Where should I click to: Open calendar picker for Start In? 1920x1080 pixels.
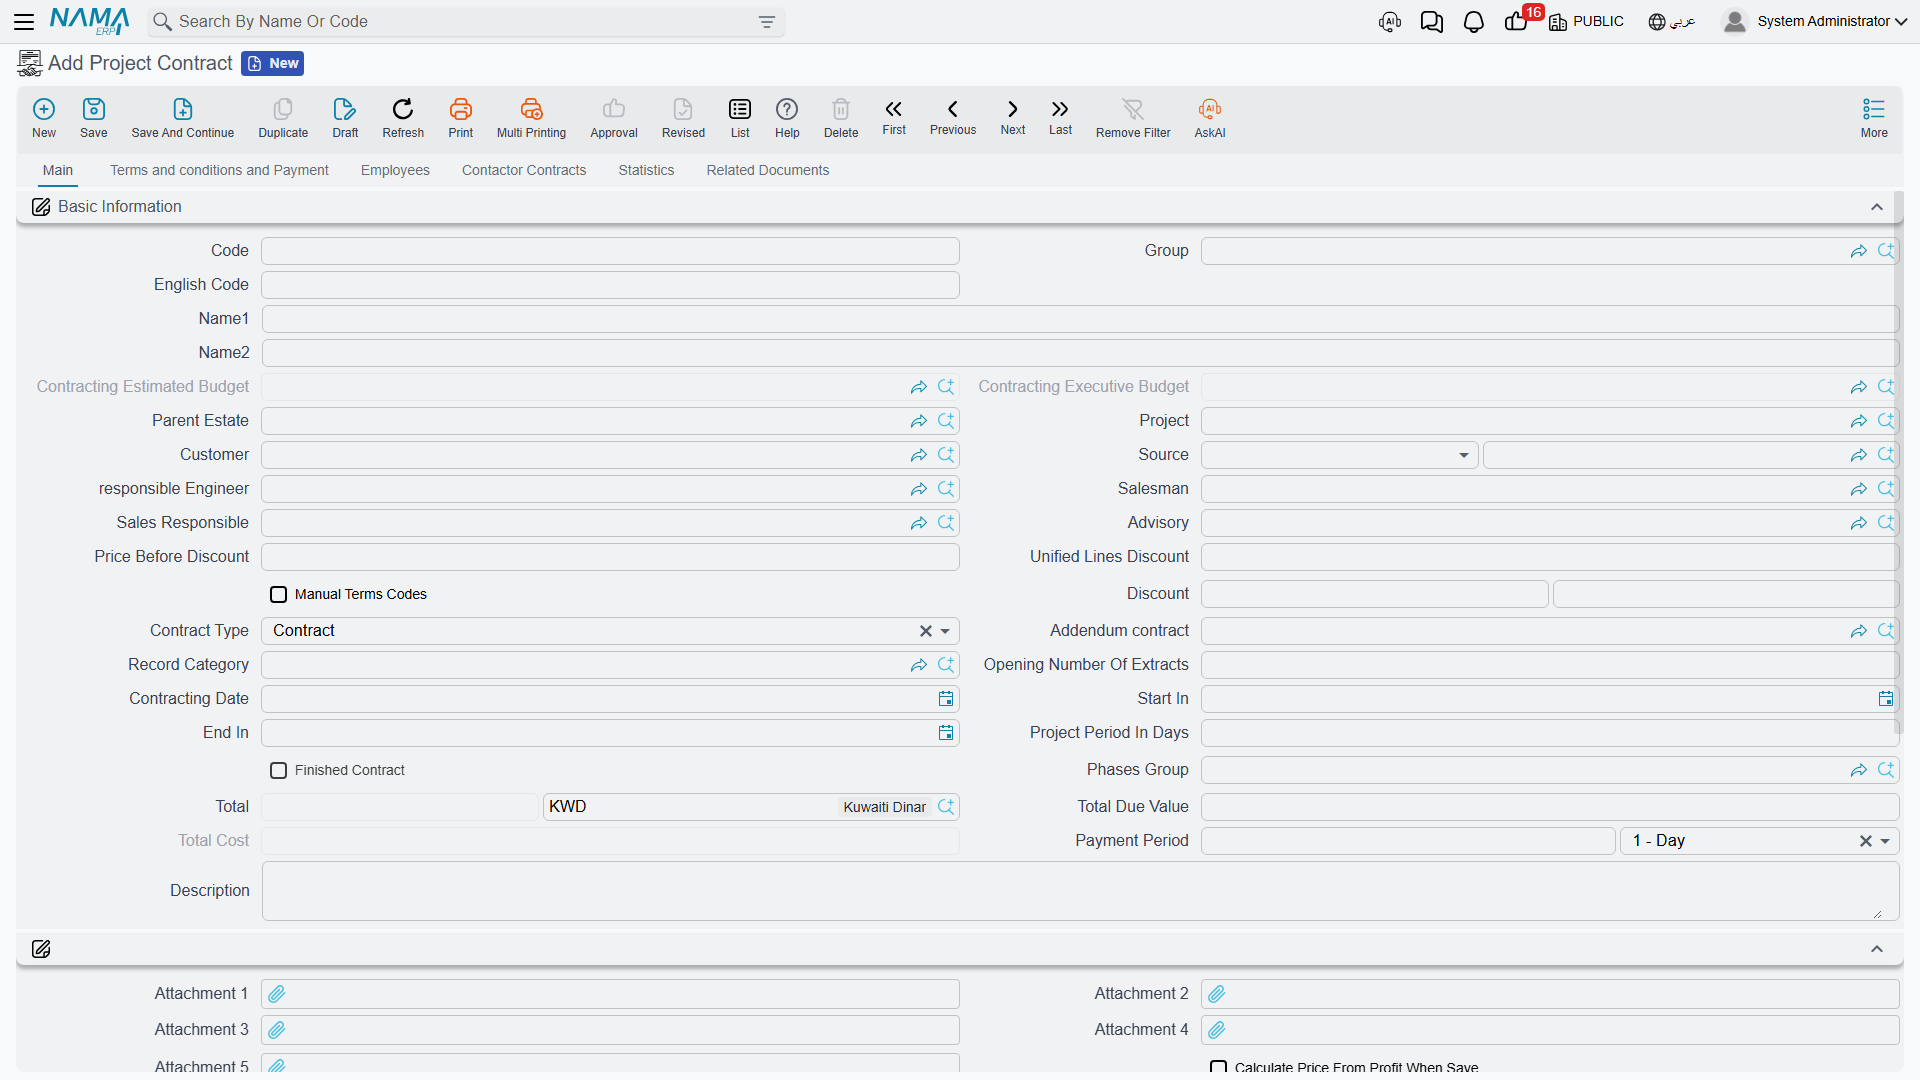click(1886, 699)
